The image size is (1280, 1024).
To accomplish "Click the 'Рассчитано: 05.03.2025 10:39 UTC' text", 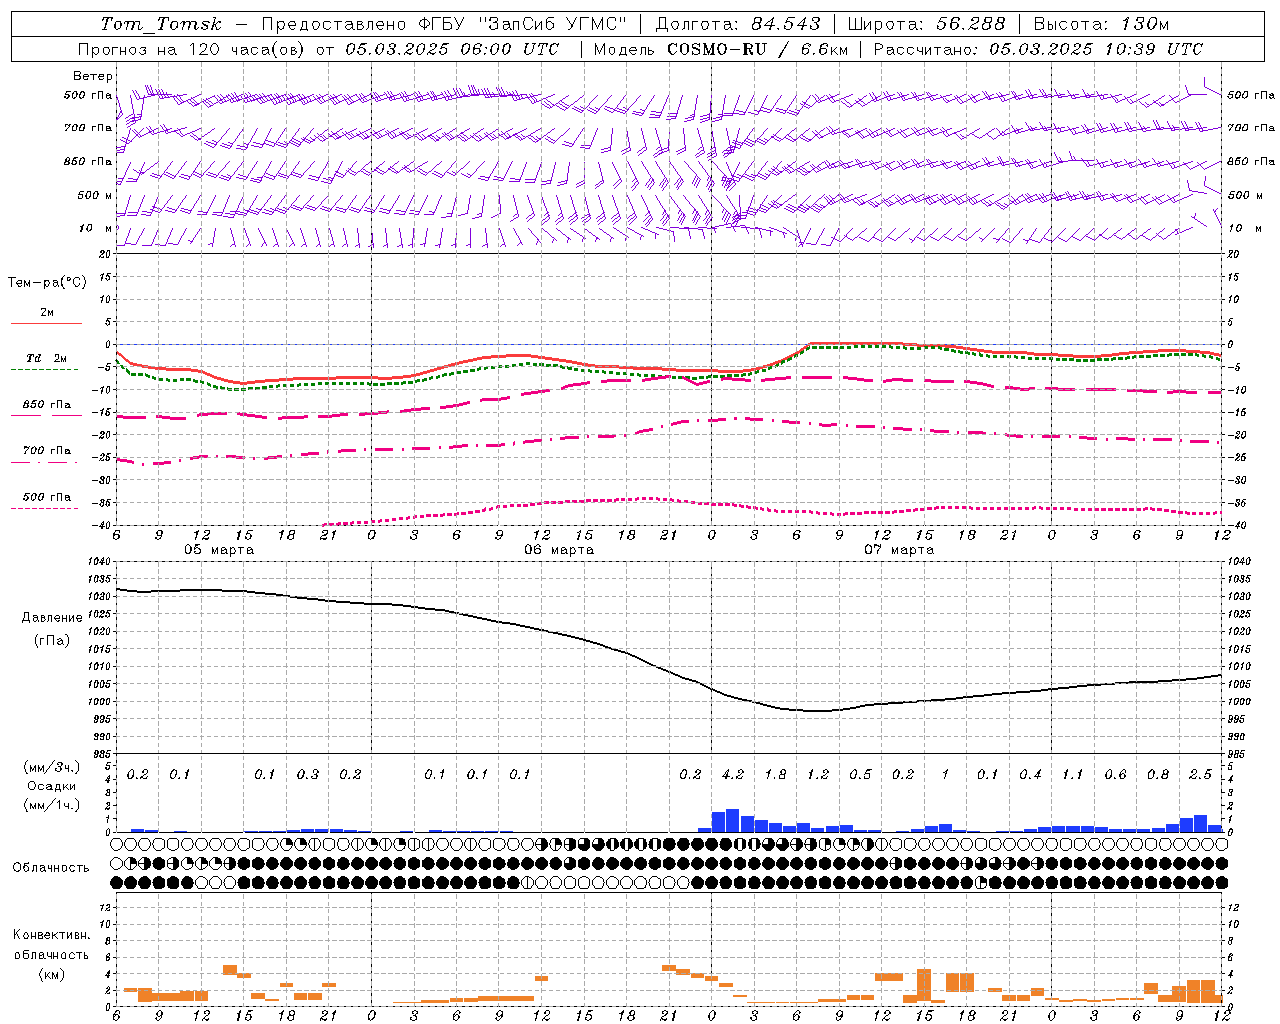I will pyautogui.click(x=1038, y=49).
